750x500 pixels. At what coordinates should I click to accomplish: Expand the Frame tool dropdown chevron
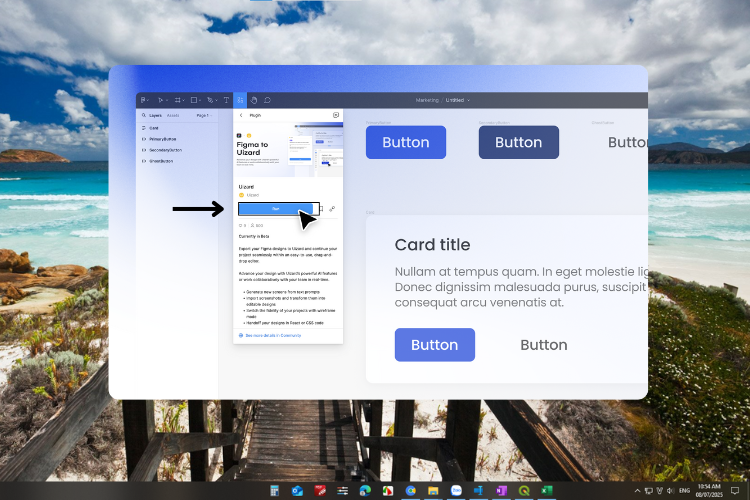coord(184,100)
